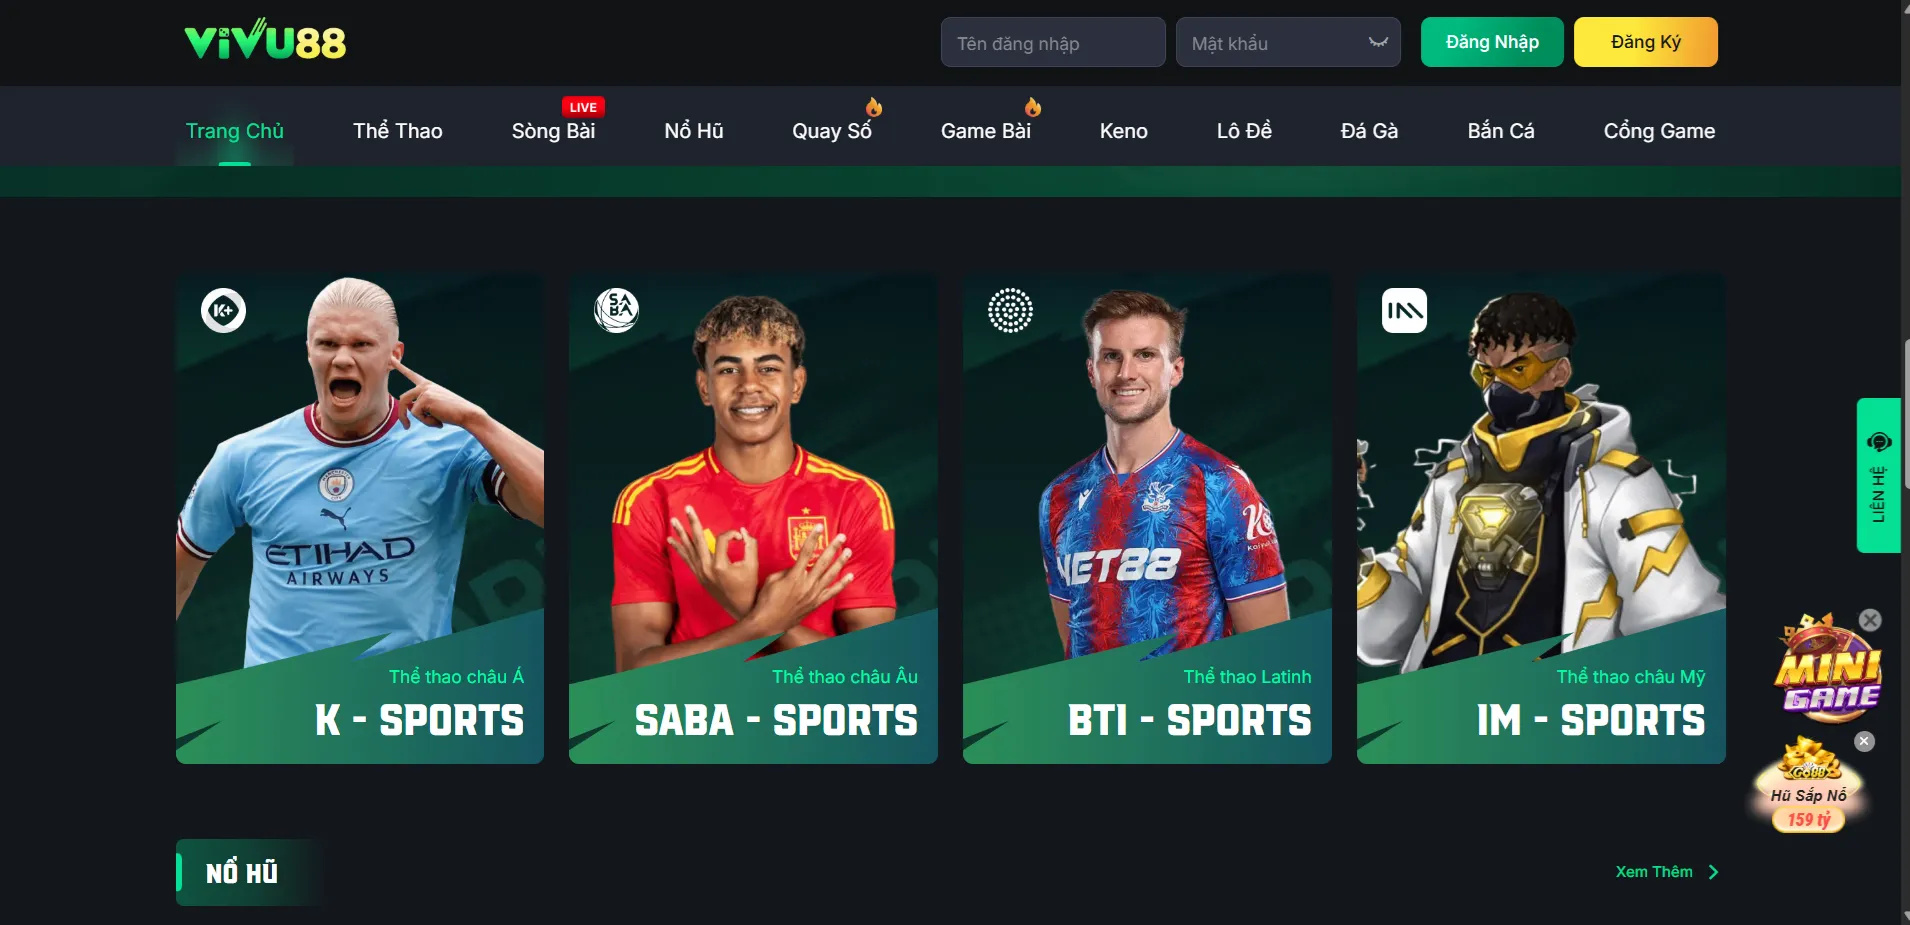
Task: Open the Sòng Bài live menu
Action: (x=553, y=131)
